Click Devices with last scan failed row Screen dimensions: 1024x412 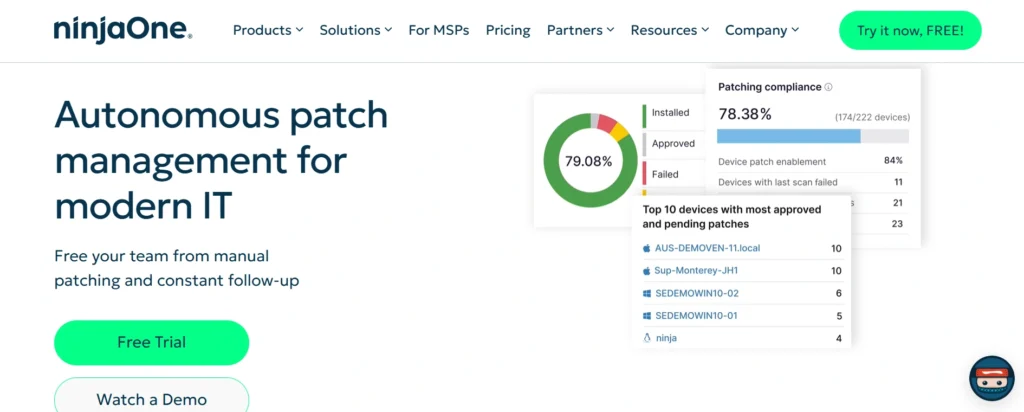tap(810, 182)
